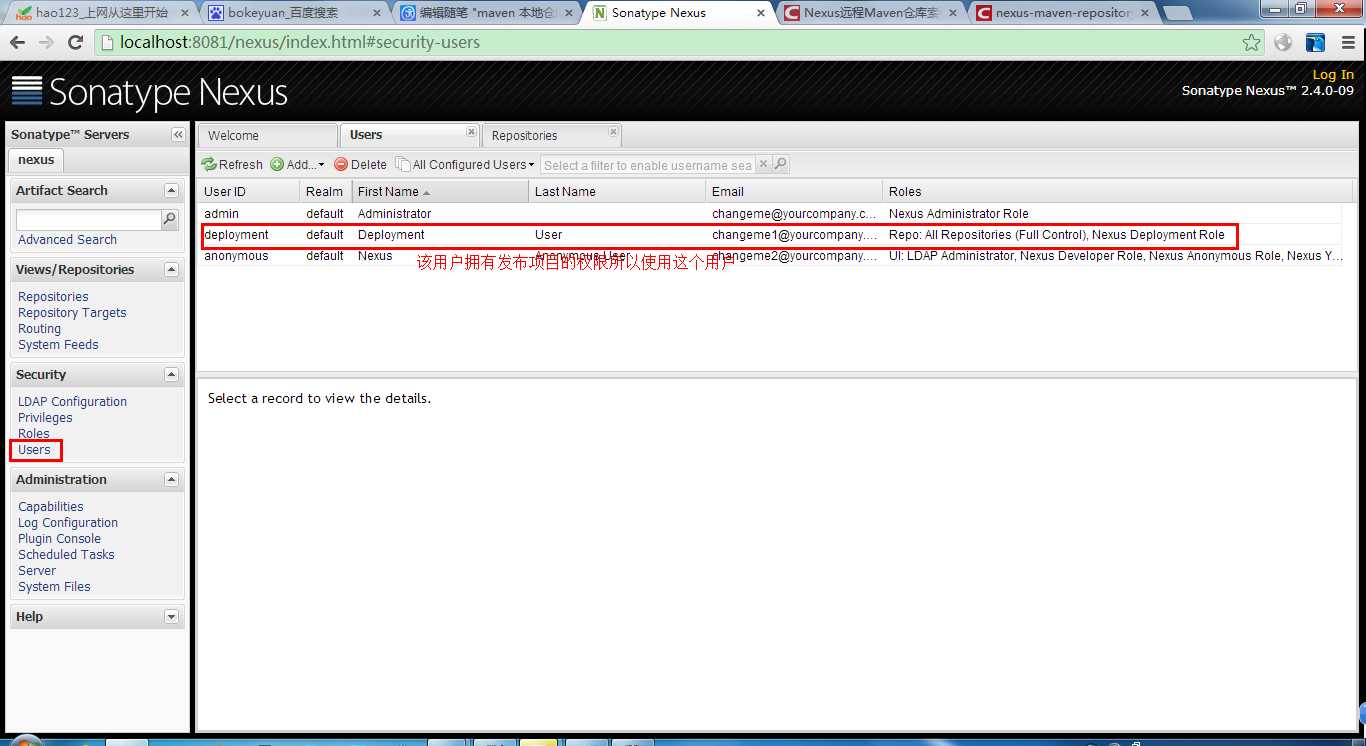The width and height of the screenshot is (1366, 746).
Task: Sort by the User ID column header
Action: pyautogui.click(x=249, y=191)
